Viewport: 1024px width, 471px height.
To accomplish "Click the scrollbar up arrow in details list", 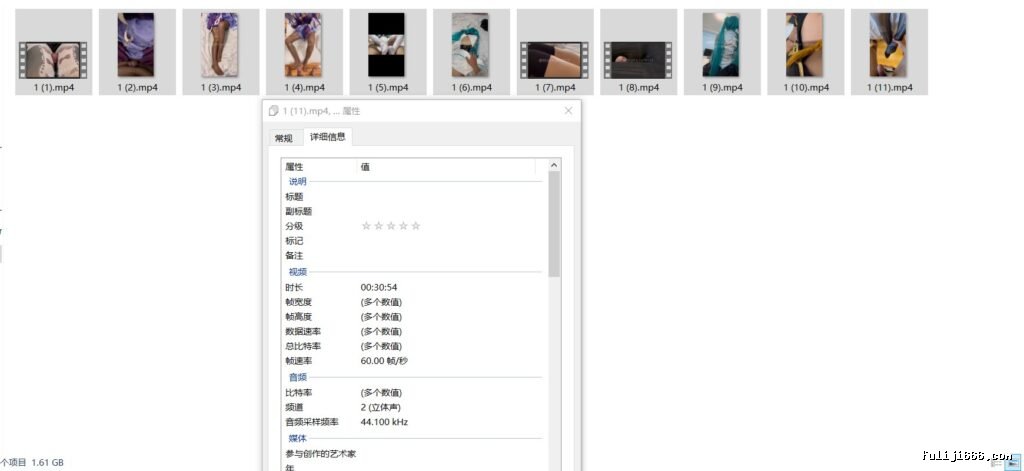I will (x=554, y=166).
